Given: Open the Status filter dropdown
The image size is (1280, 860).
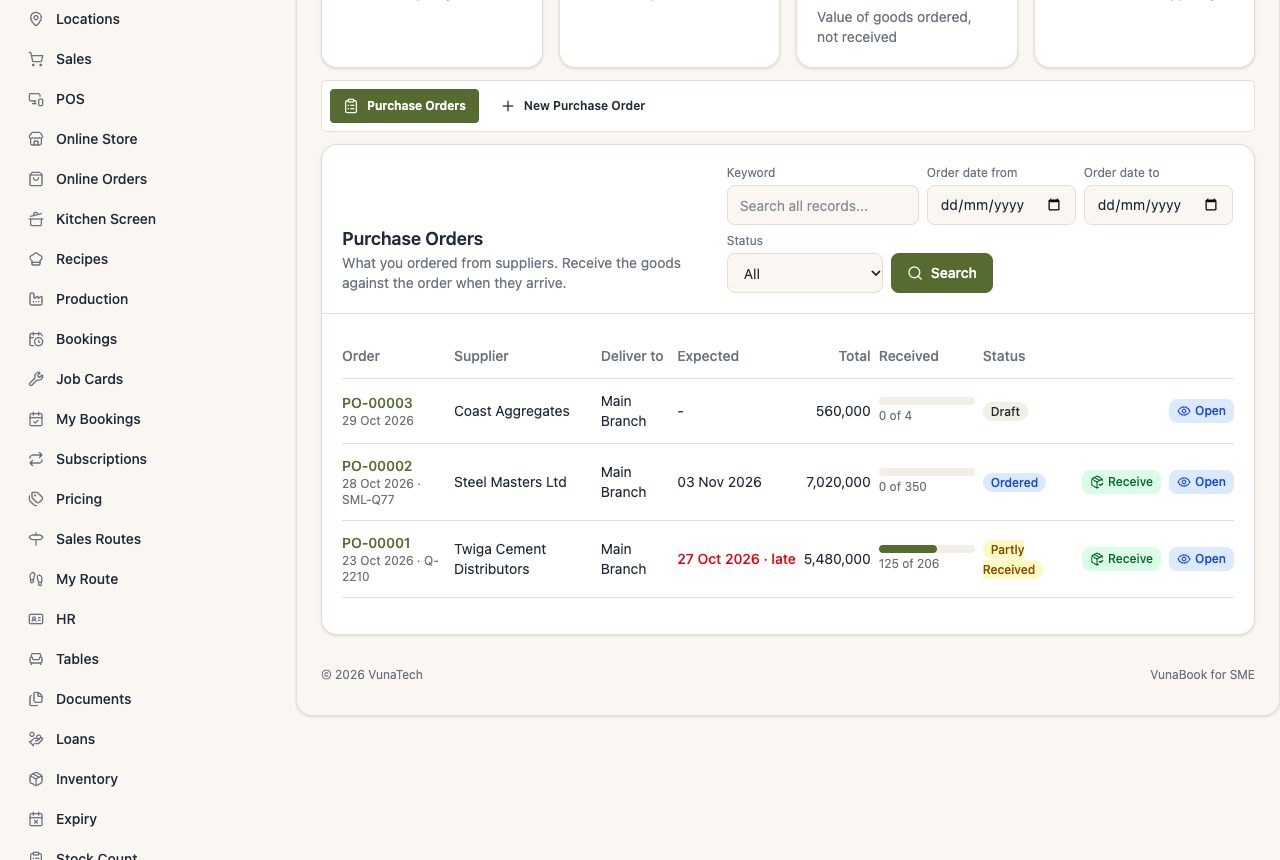Looking at the screenshot, I should [805, 273].
